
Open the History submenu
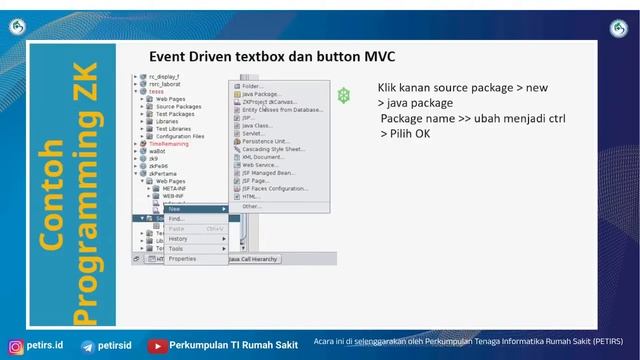tap(196, 239)
